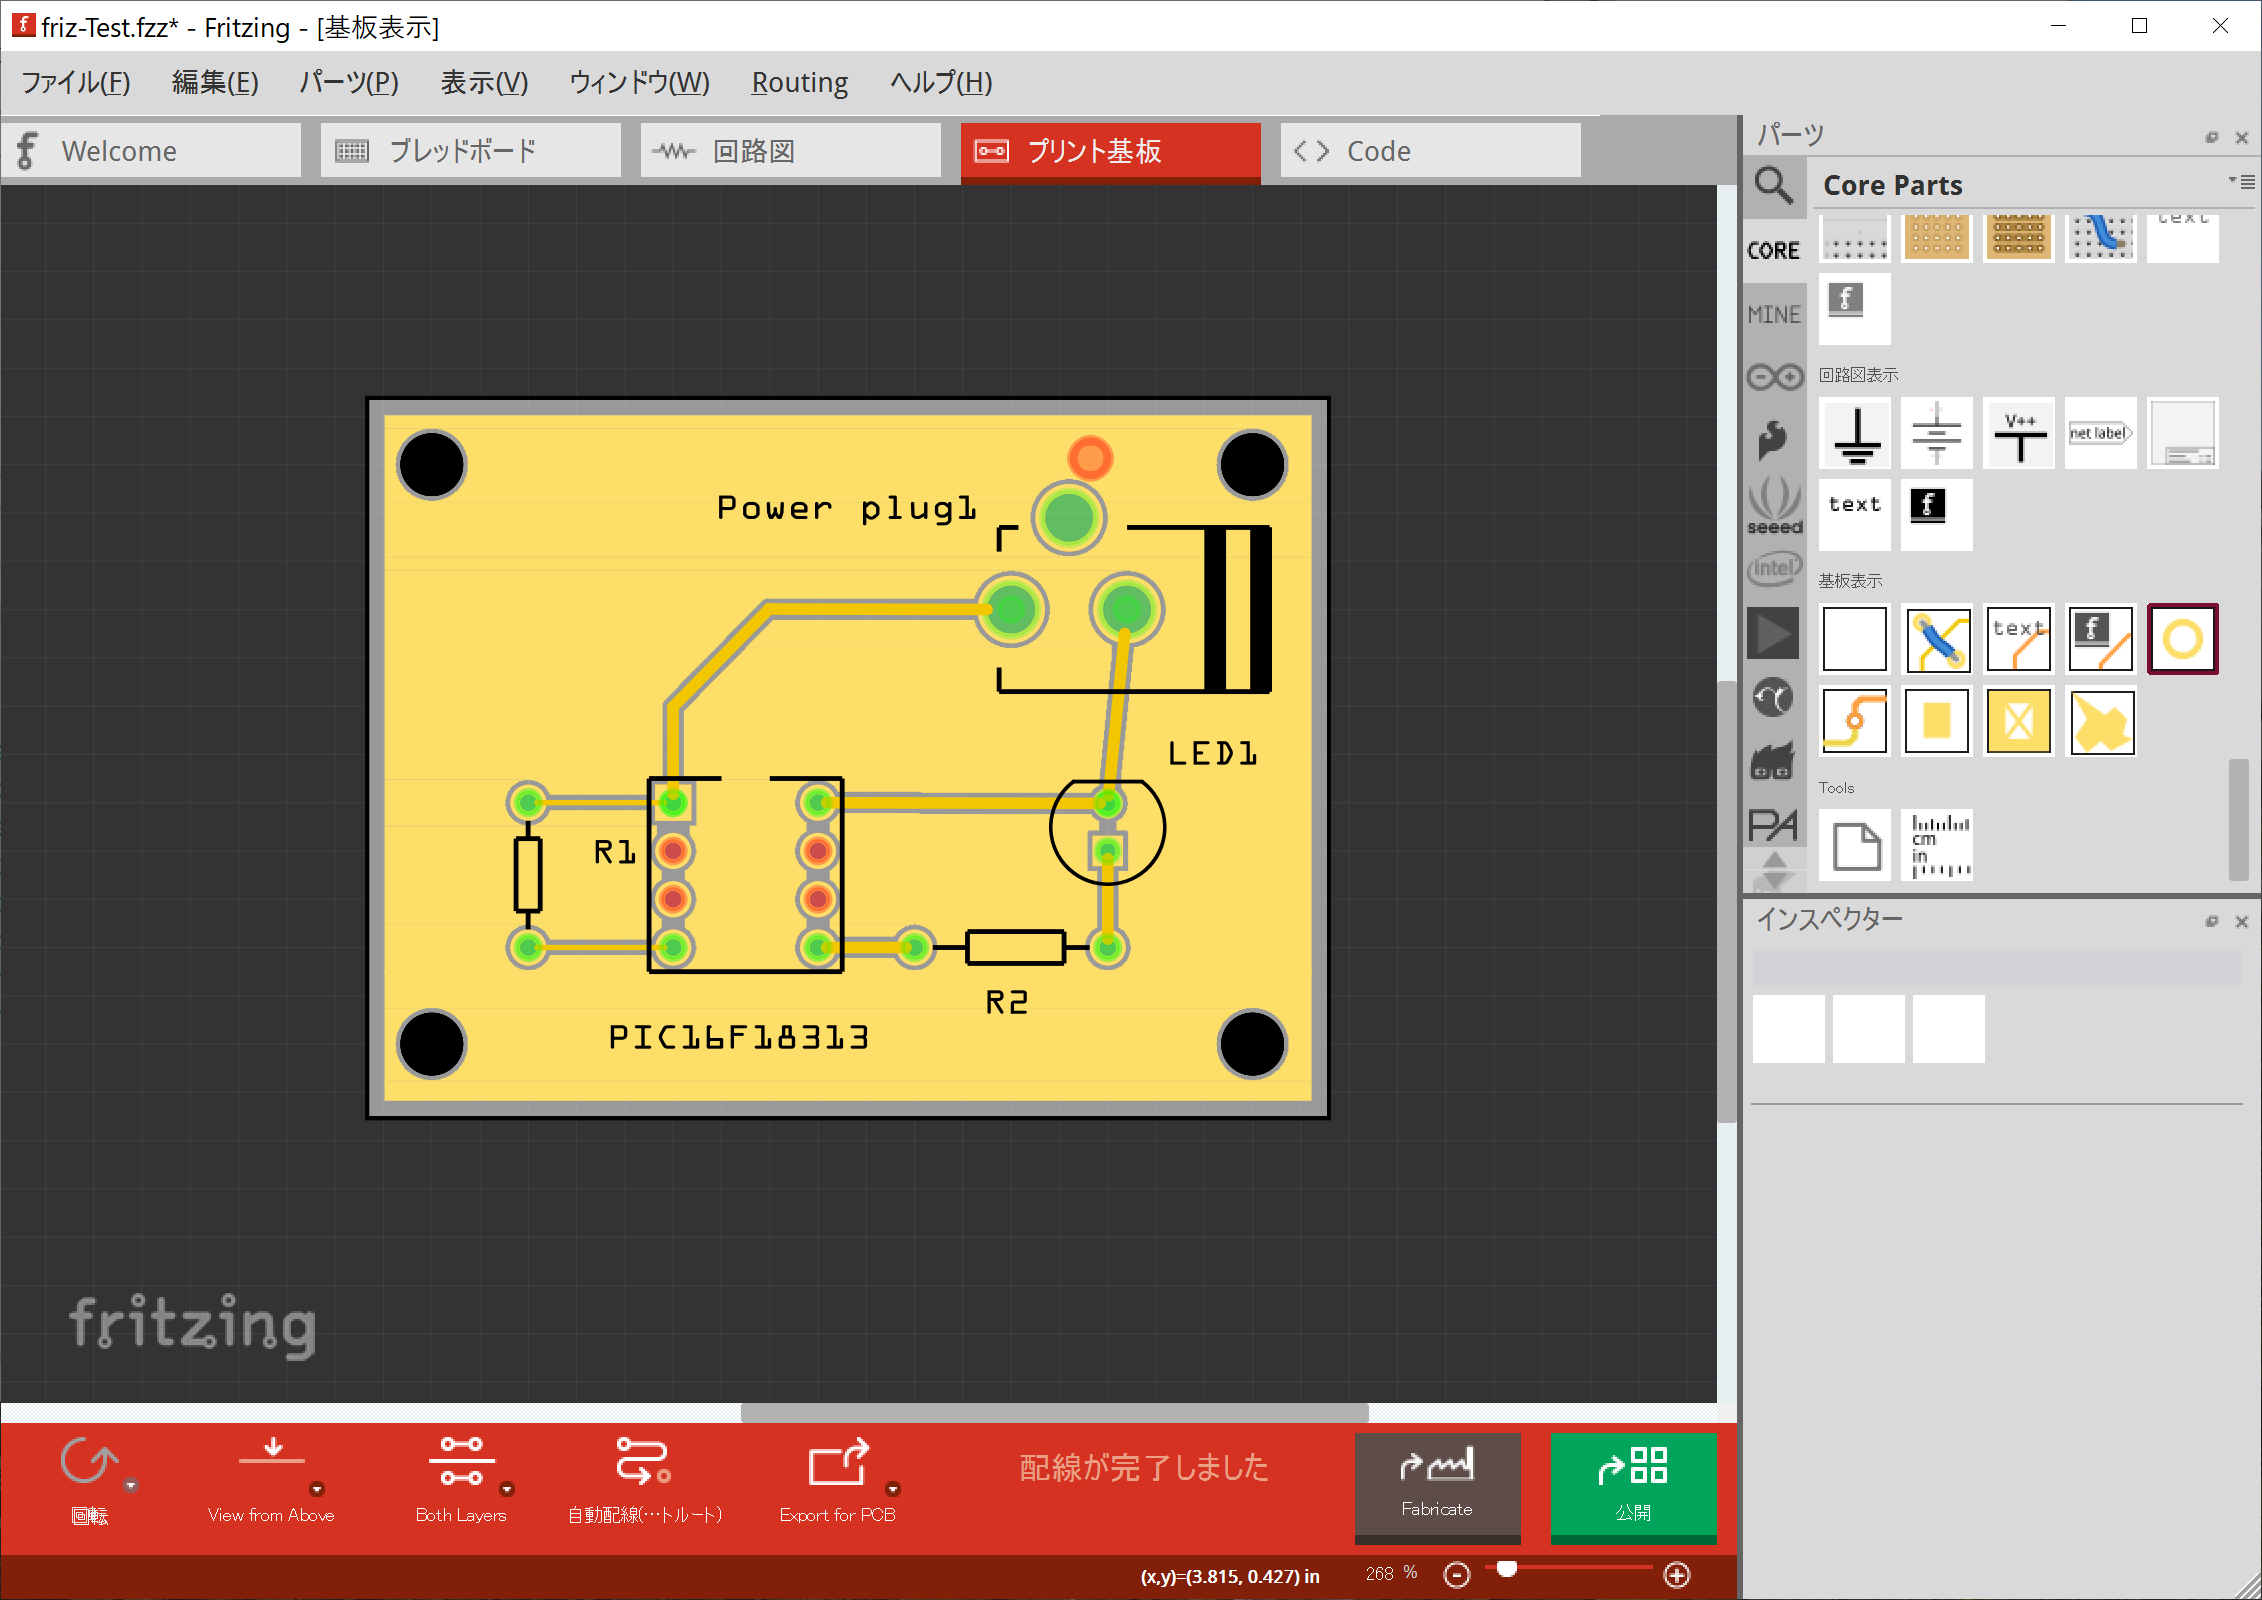Screen dimensions: 2262x1600
Task: Select the perfboard part thumbnail
Action: 1937,238
